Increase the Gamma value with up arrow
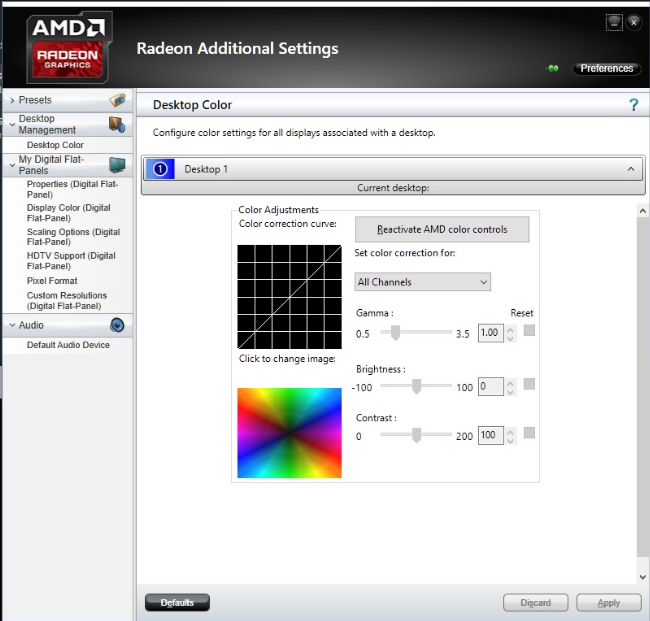The width and height of the screenshot is (650, 621). pos(510,330)
